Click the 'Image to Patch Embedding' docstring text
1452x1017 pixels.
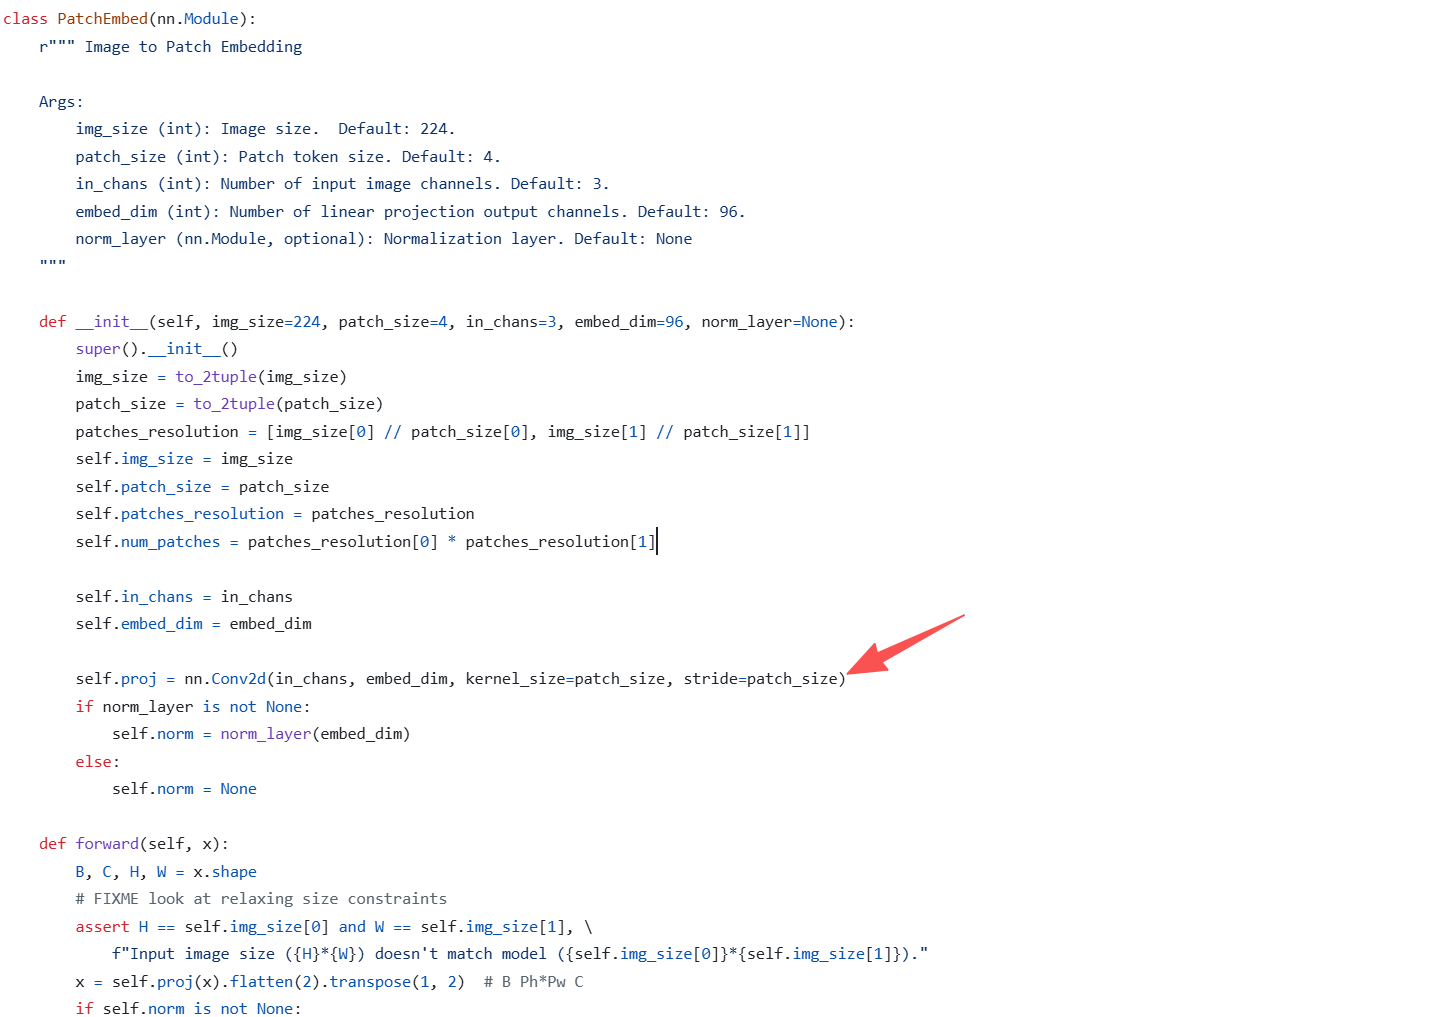193,47
